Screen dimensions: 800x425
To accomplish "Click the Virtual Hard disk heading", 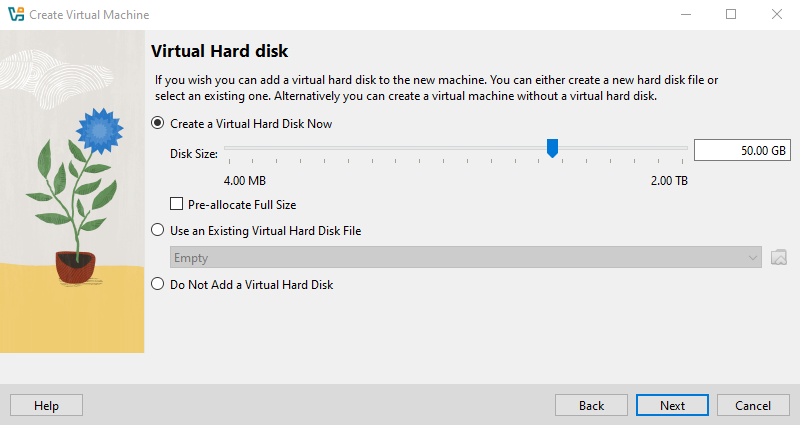I will pyautogui.click(x=219, y=51).
